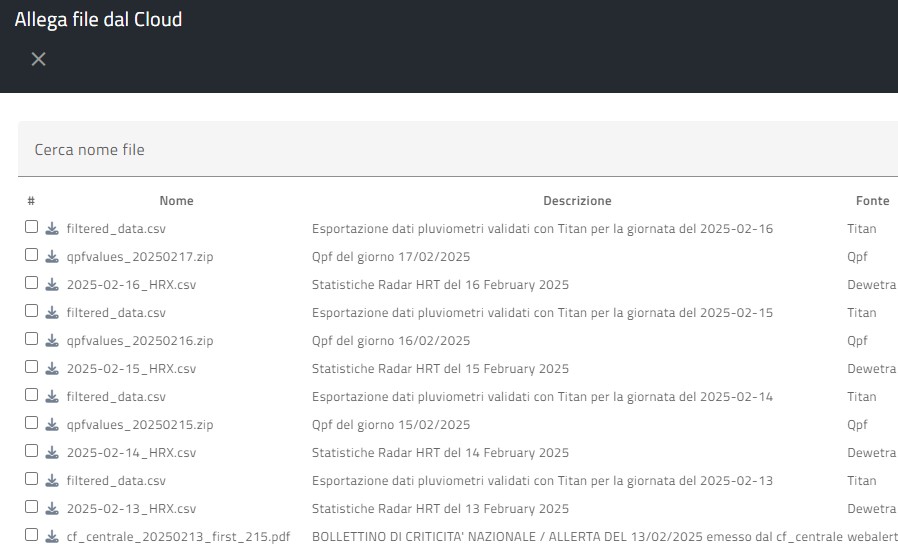The image size is (898, 547).
Task: Click the qpfvalues_20250216.zip file name
Action: tap(140, 341)
